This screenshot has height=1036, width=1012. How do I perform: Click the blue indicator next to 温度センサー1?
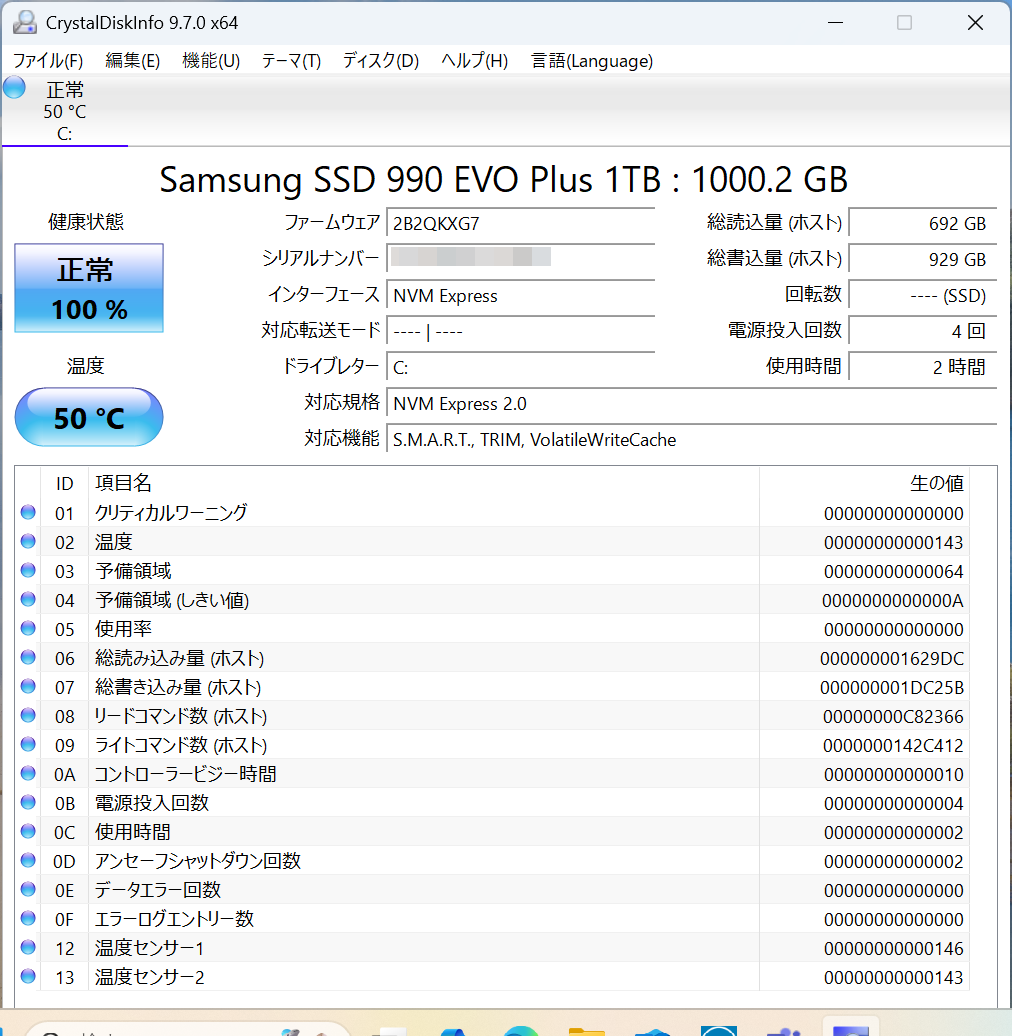coord(29,948)
